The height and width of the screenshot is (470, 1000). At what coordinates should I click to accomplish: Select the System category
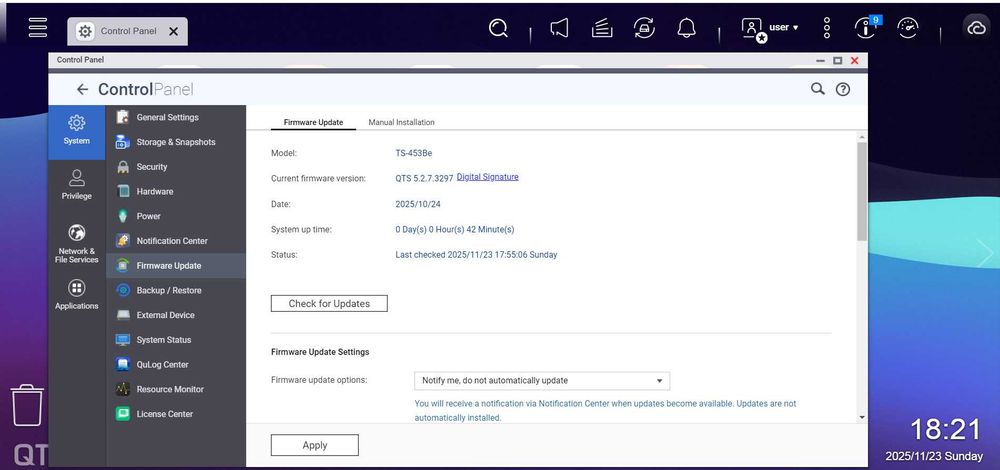[x=77, y=131]
